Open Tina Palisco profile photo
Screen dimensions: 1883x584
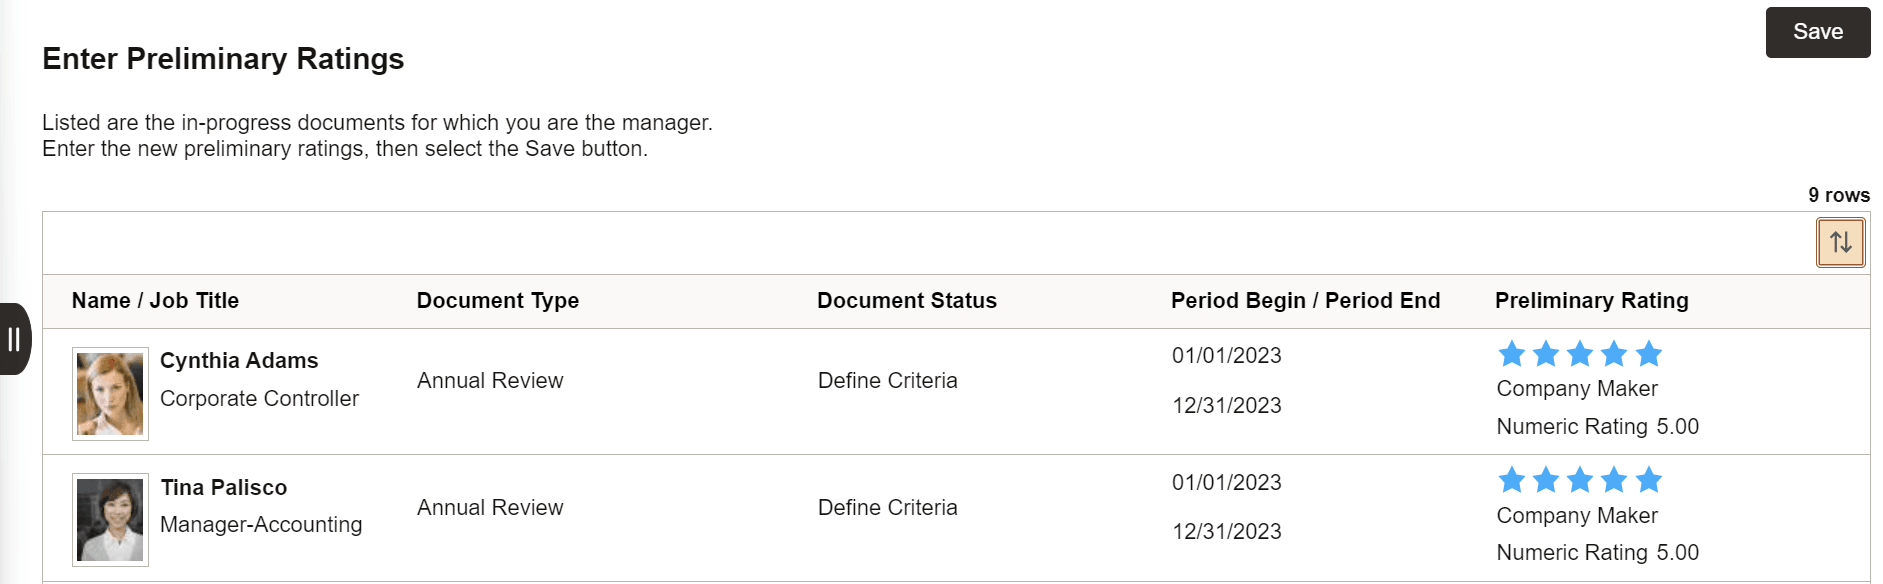[110, 520]
